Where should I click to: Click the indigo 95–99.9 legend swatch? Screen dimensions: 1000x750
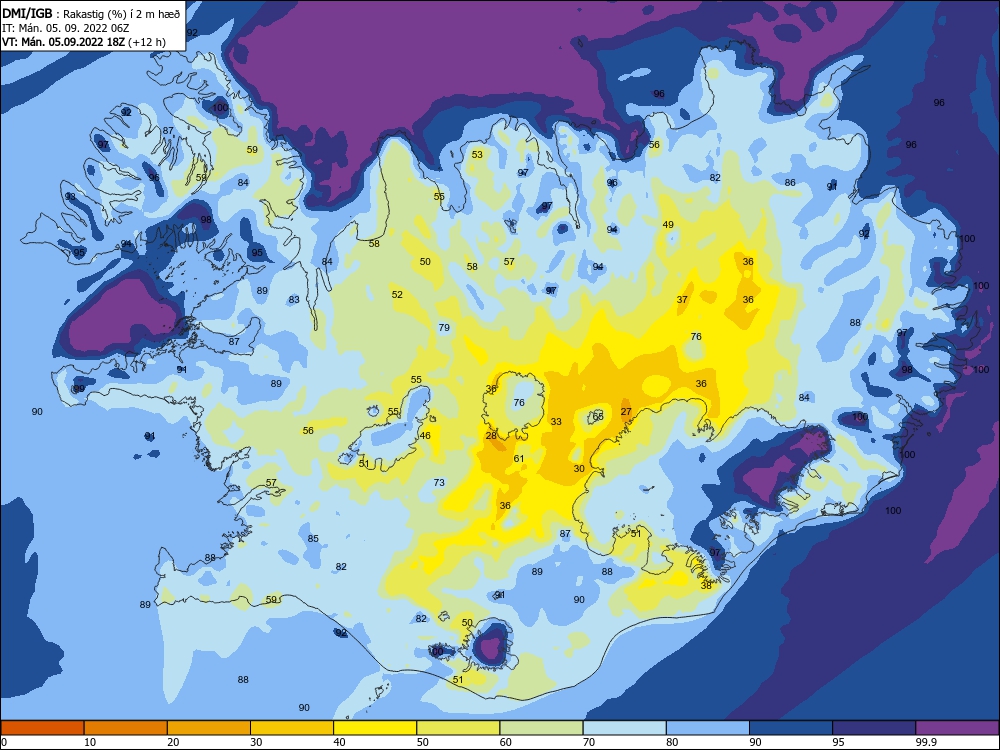[x=874, y=728]
